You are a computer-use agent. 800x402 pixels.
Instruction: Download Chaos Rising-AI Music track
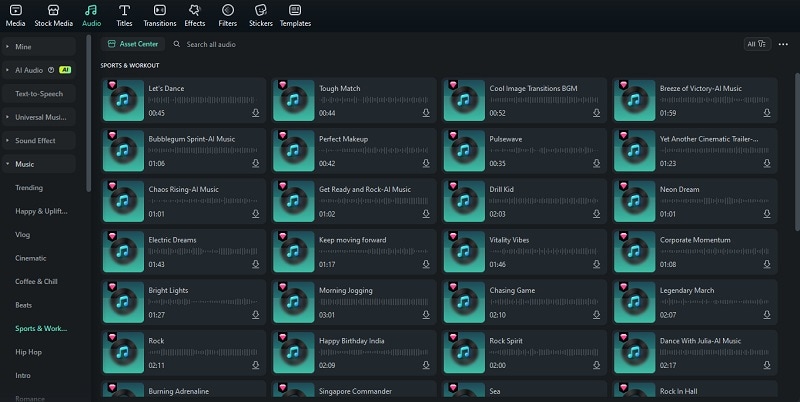[256, 214]
